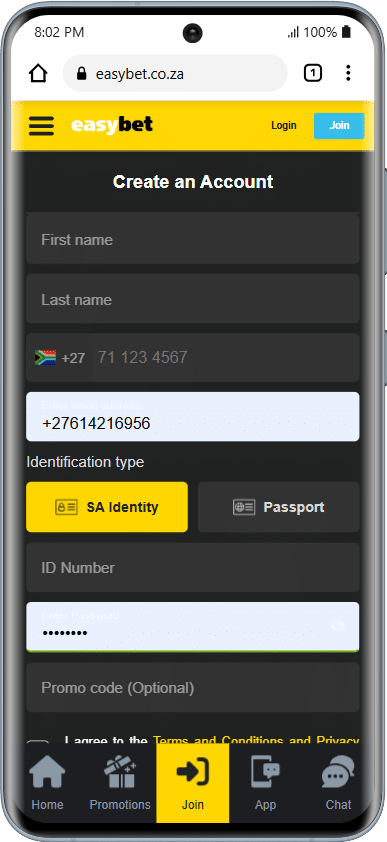
Task: Tick the Terms and Conditions checkbox
Action: [38, 742]
